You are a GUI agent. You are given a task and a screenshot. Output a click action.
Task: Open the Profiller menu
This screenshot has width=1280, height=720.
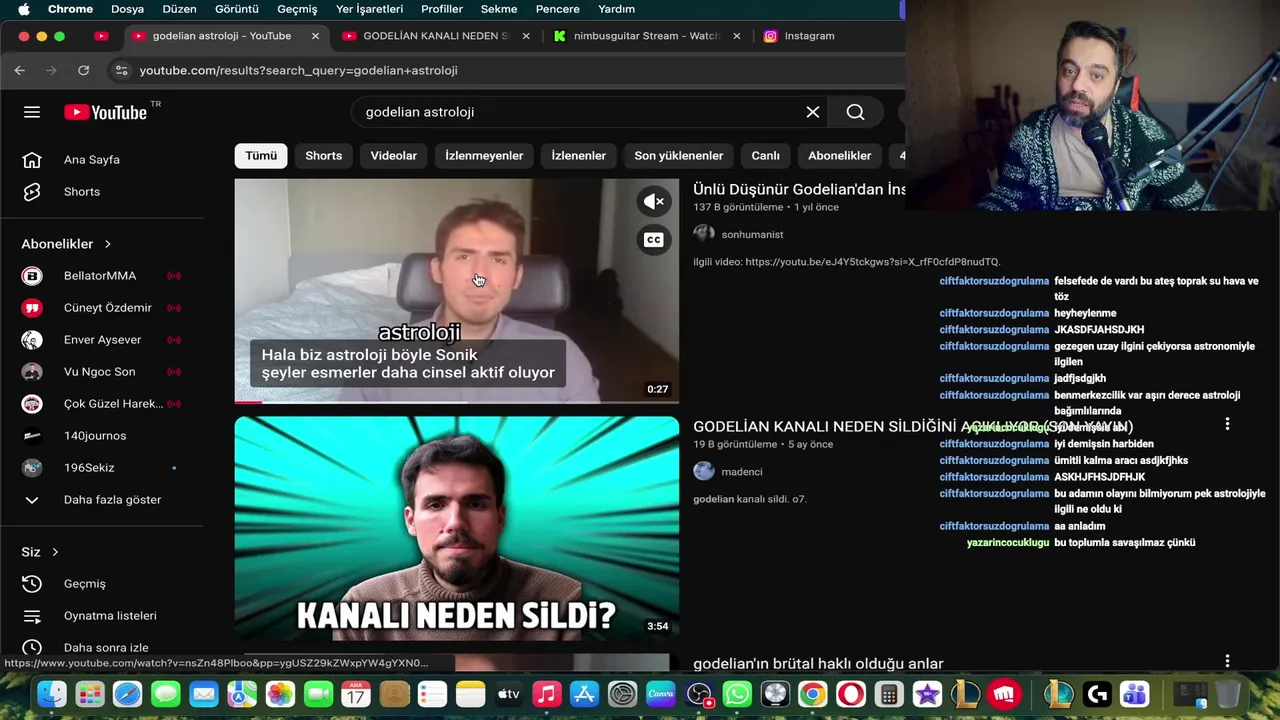442,9
